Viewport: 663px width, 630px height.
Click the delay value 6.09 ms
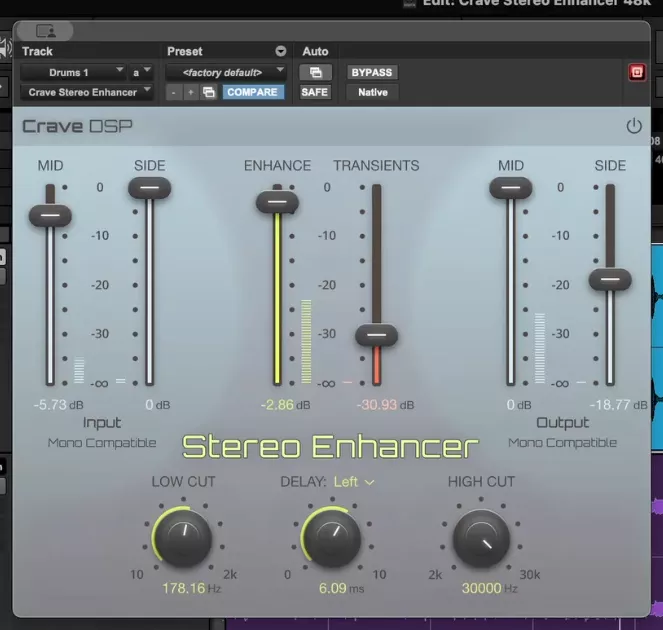(x=341, y=588)
